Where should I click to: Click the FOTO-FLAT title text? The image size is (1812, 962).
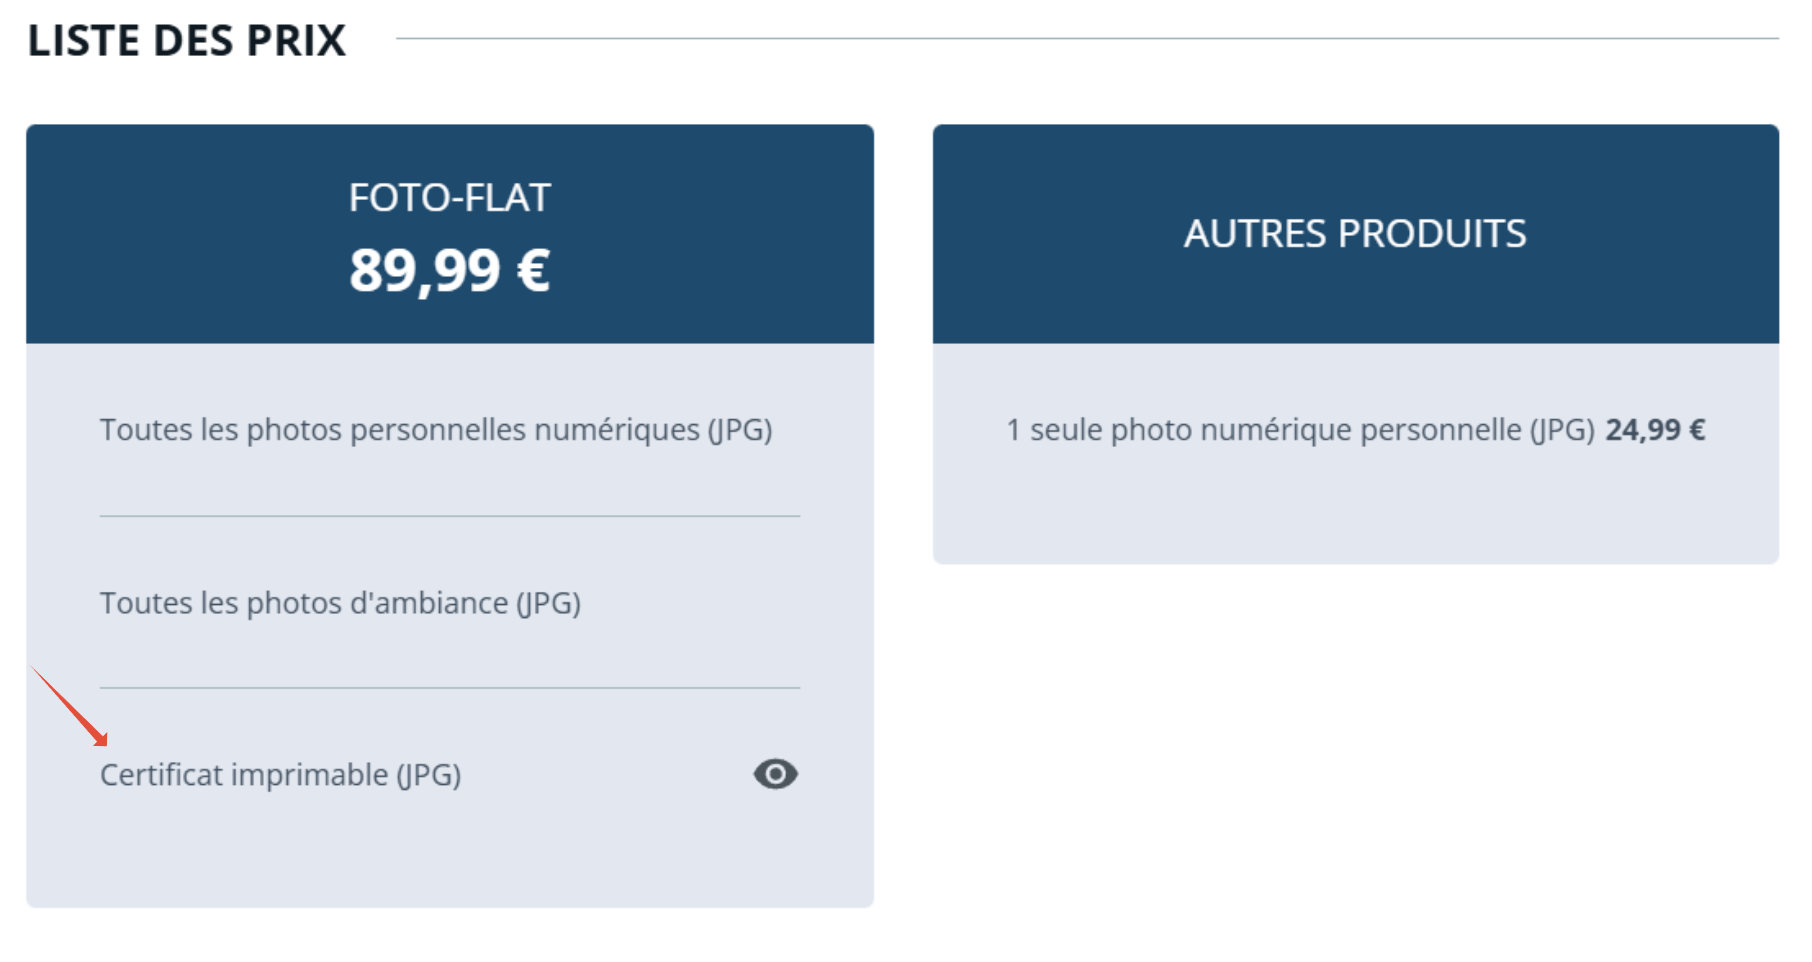449,198
